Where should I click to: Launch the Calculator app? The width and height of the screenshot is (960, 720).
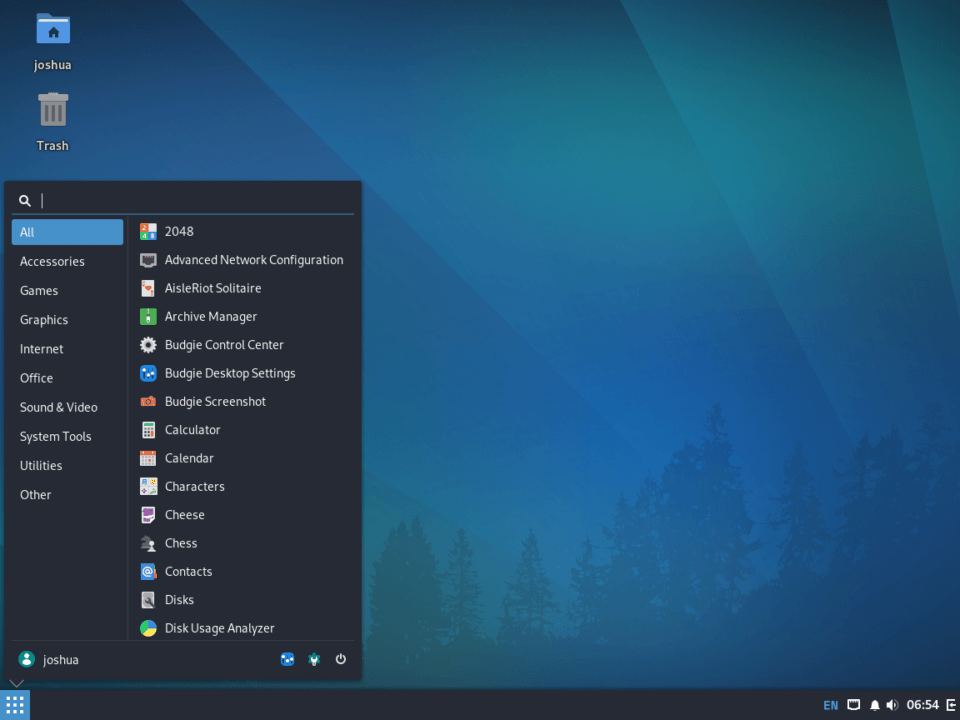click(191, 430)
